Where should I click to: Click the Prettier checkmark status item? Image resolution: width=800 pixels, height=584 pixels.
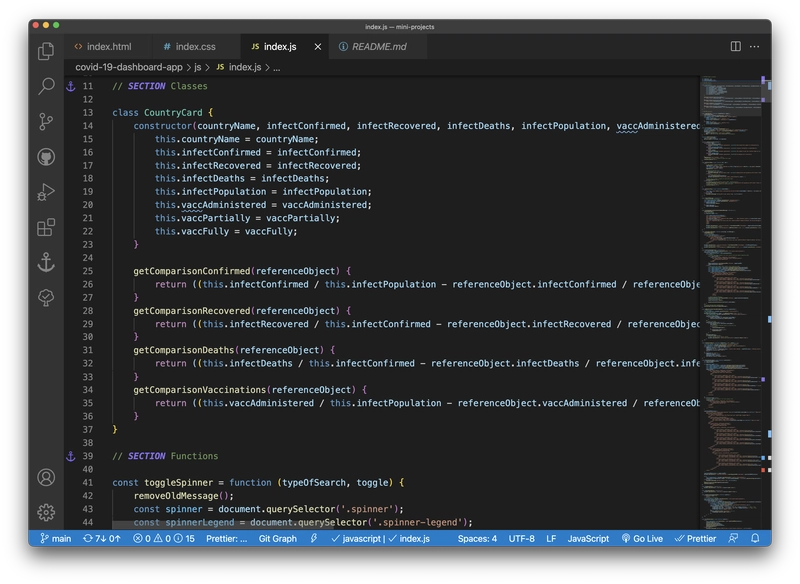[x=696, y=539]
